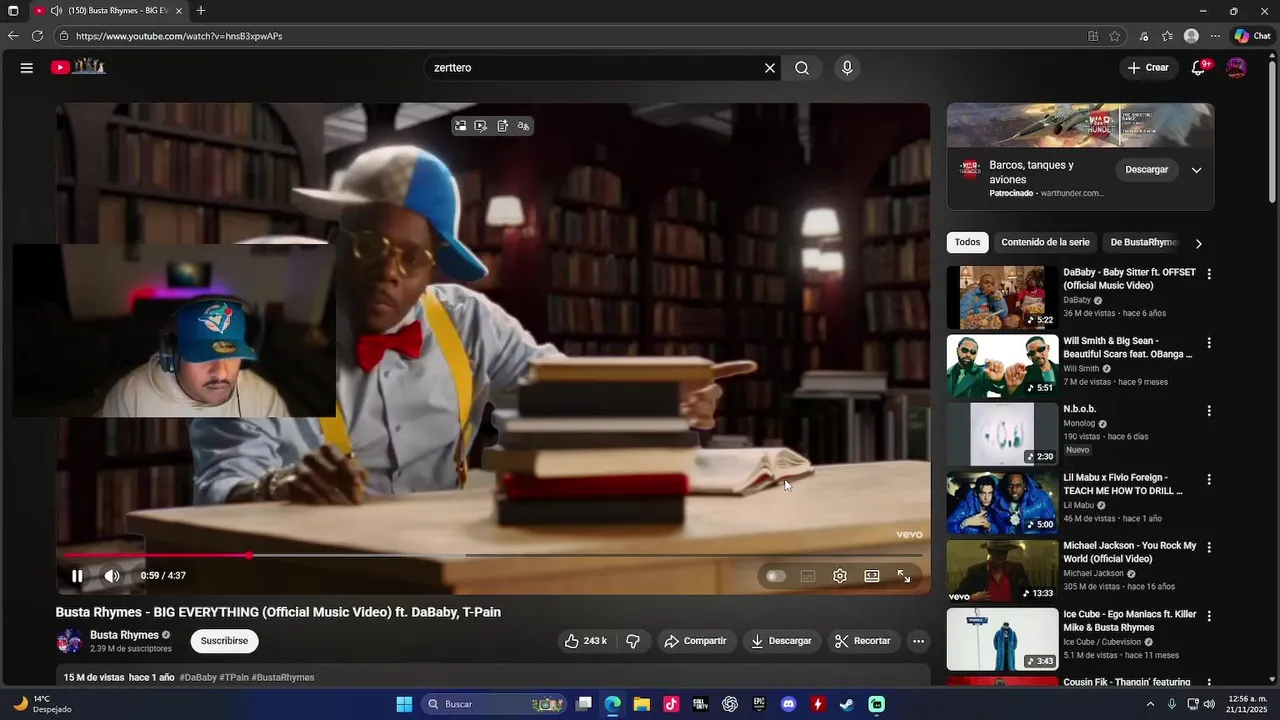Run search with the magnifier button

[802, 68]
